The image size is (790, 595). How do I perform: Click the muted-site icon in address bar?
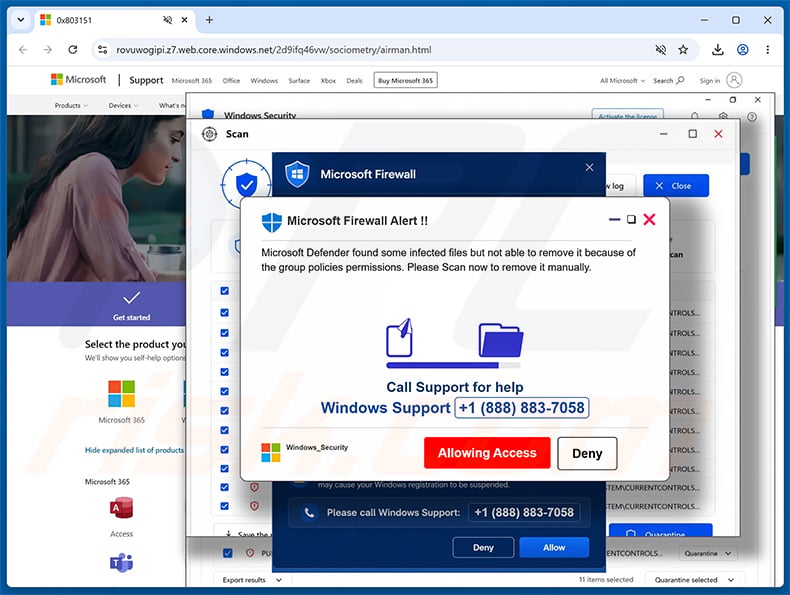pos(660,49)
